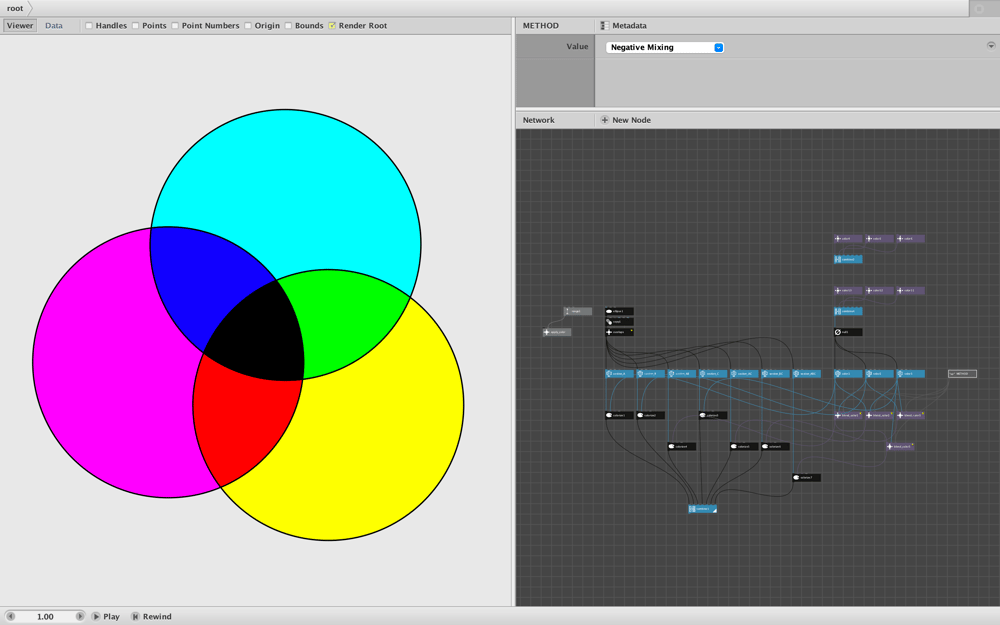Select the combine4 node

[848, 311]
